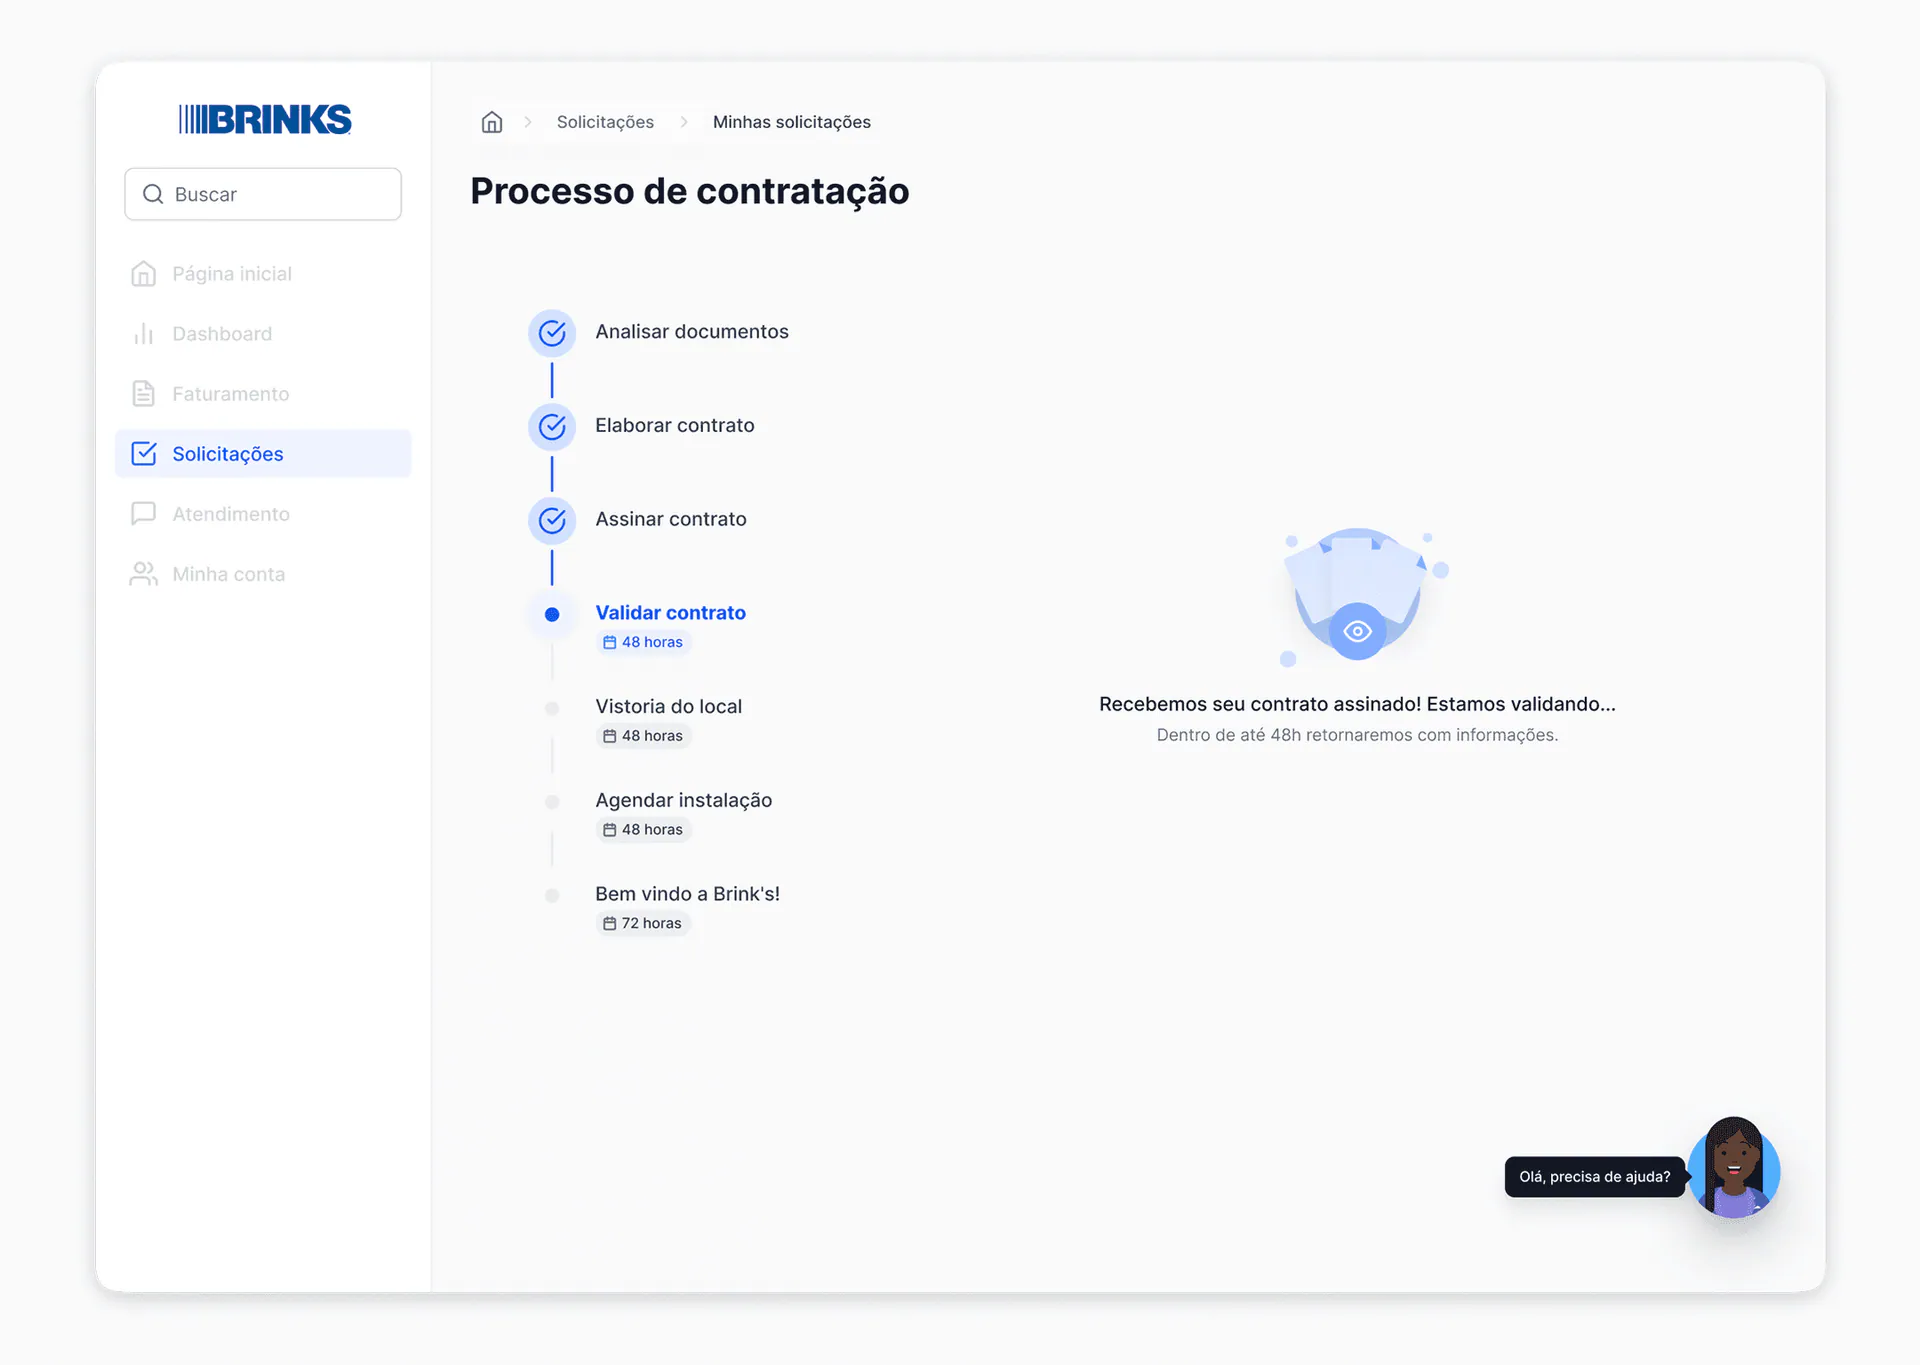
Task: Click breadcrumb chevron after home icon
Action: pos(528,122)
